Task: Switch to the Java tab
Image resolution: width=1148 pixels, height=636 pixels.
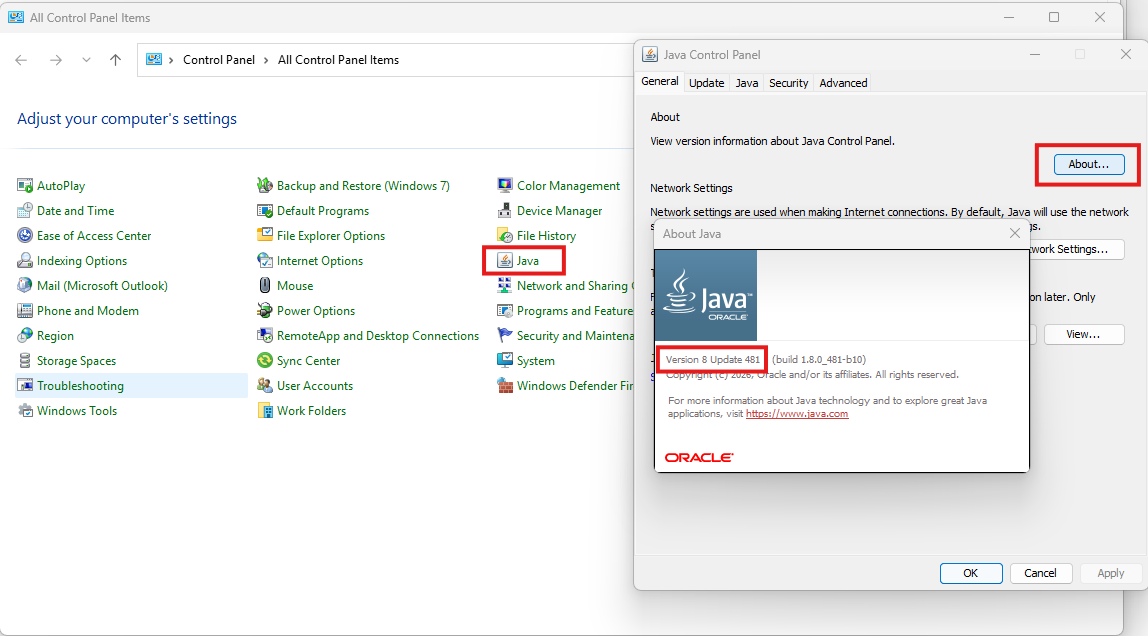Action: pos(747,83)
